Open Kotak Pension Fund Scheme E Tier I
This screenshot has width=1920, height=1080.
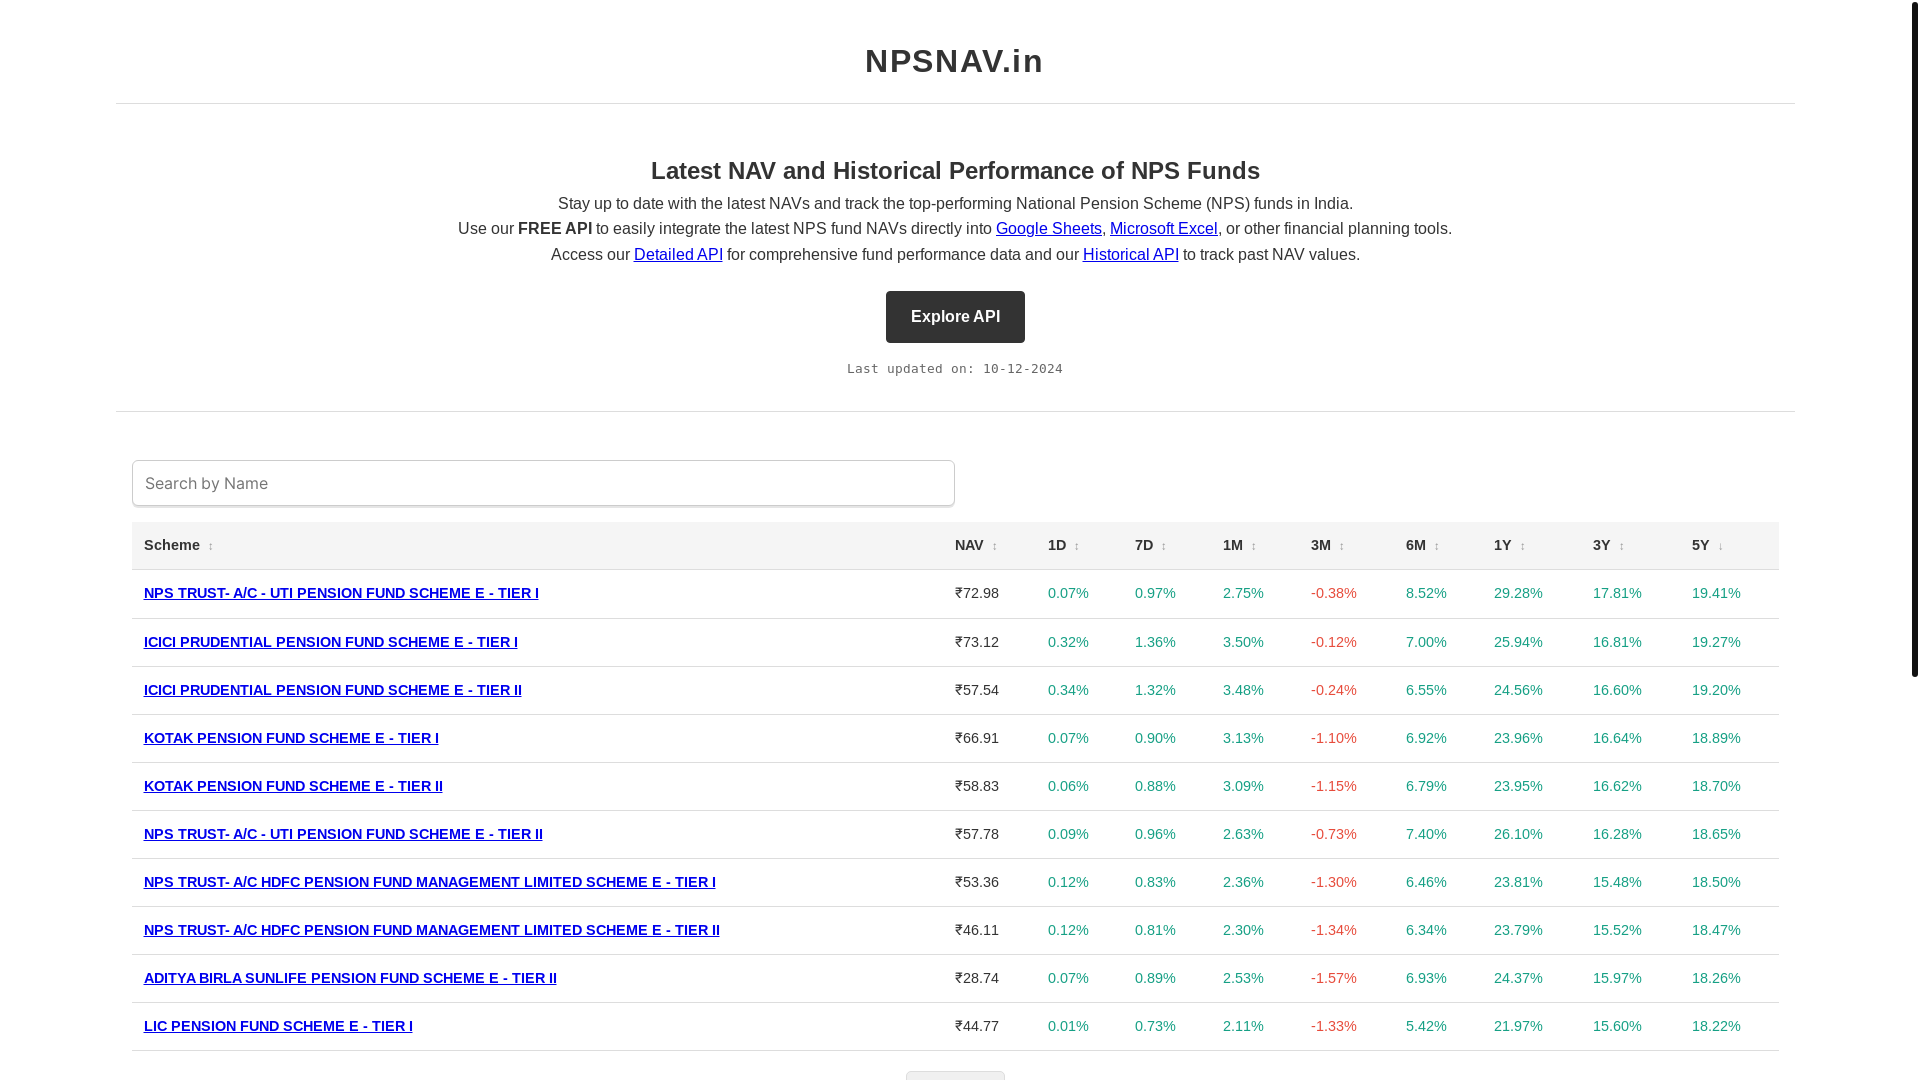[291, 738]
